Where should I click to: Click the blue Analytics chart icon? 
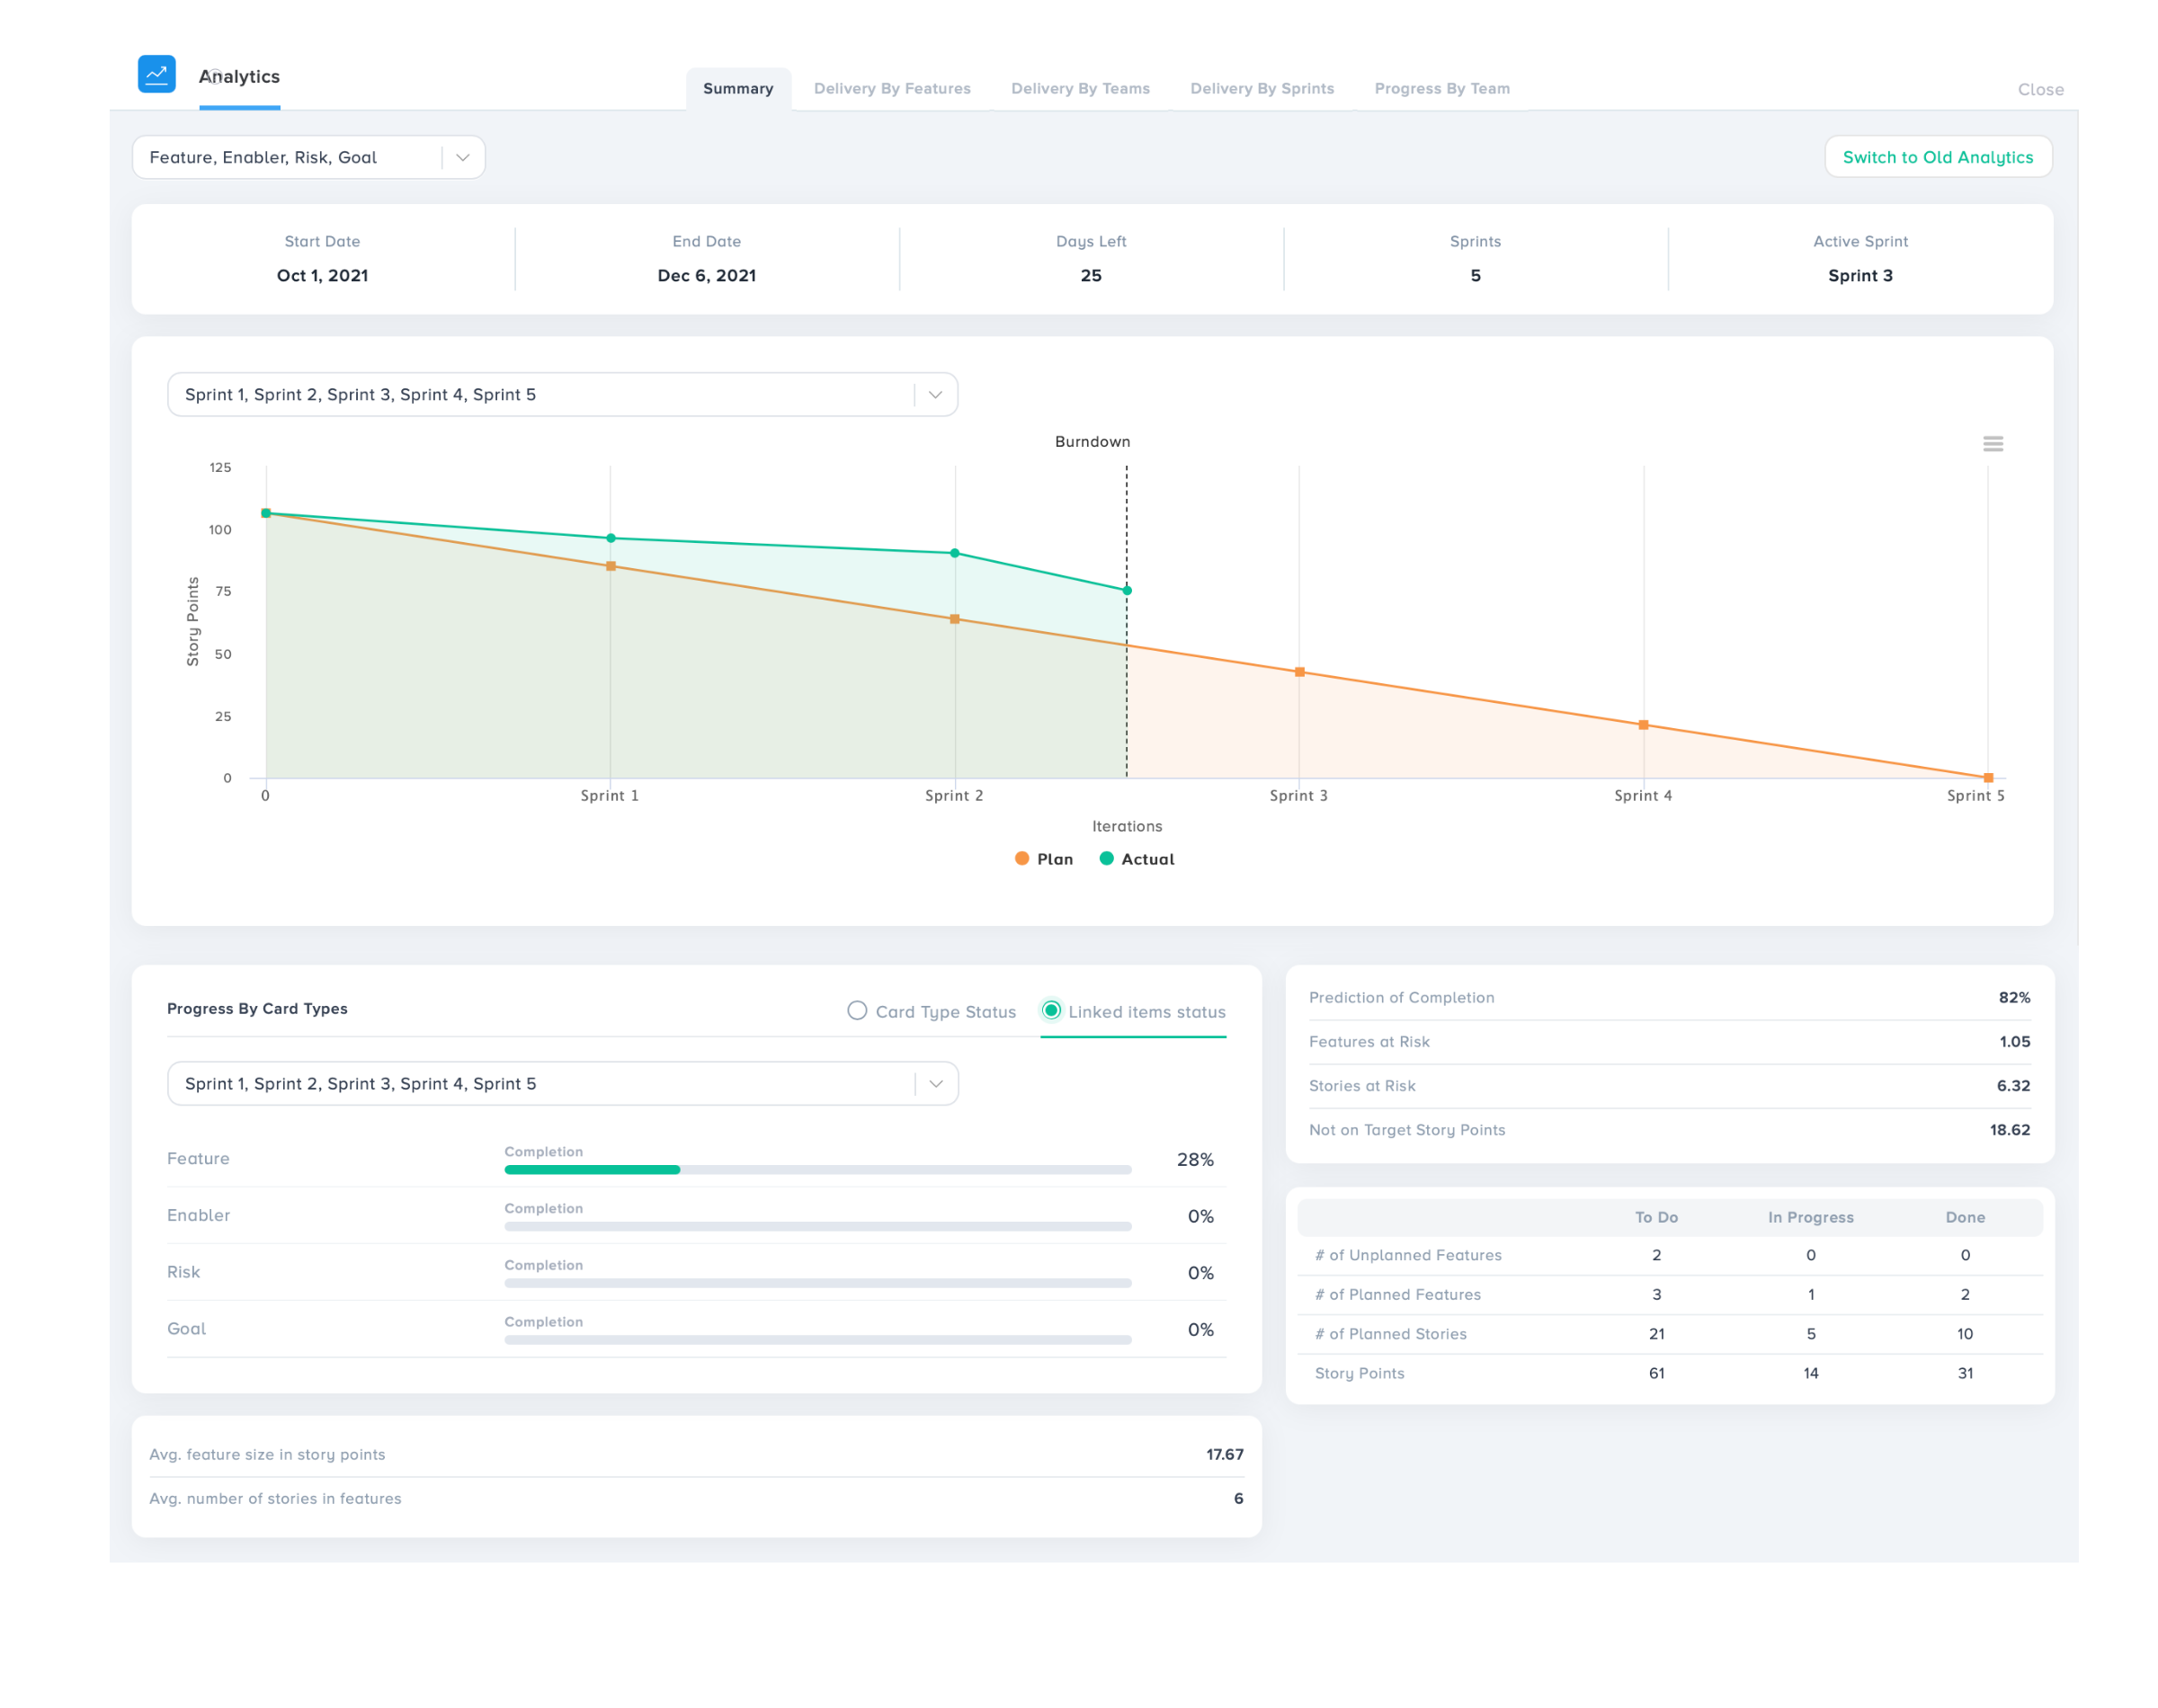156,74
